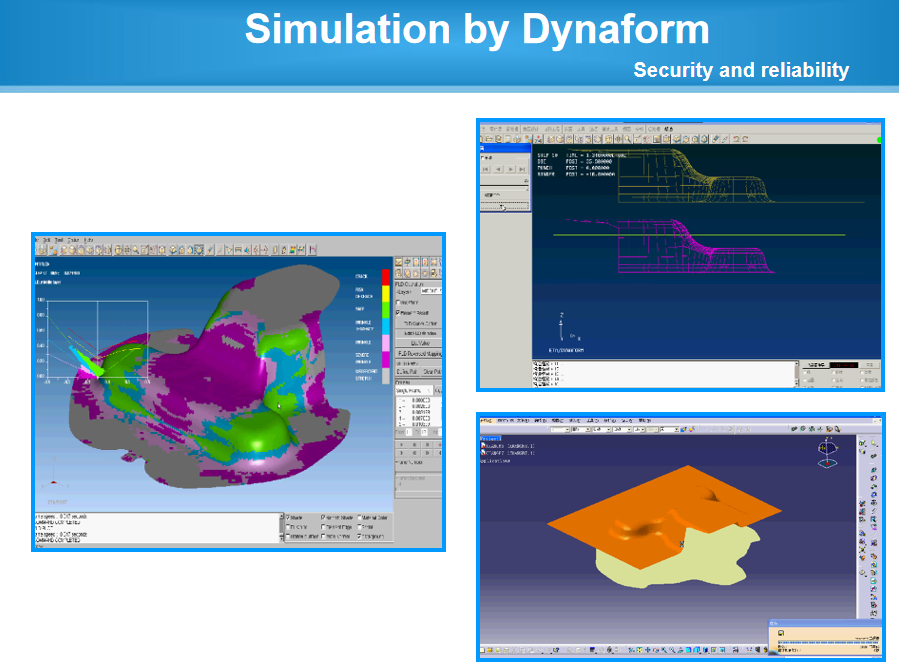
Task: Click the painter icon in CATIA graphic properties
Action: [683, 429]
